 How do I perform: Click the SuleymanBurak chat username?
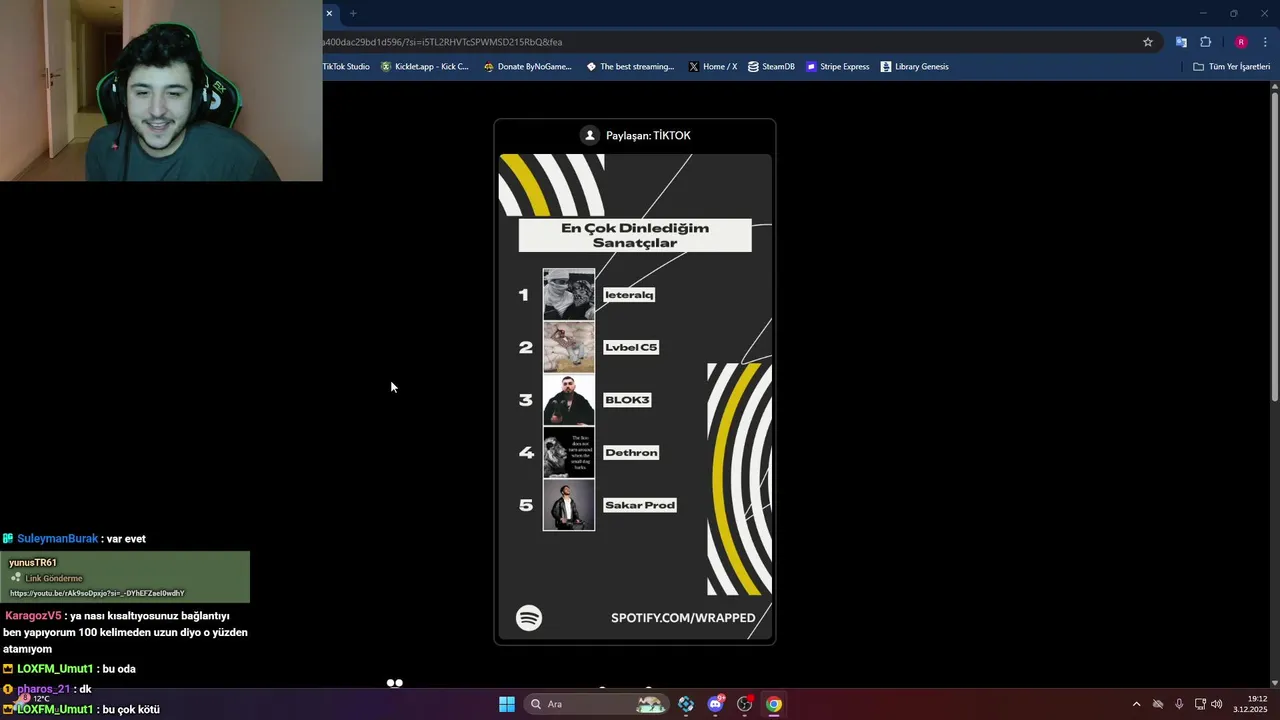[58, 539]
